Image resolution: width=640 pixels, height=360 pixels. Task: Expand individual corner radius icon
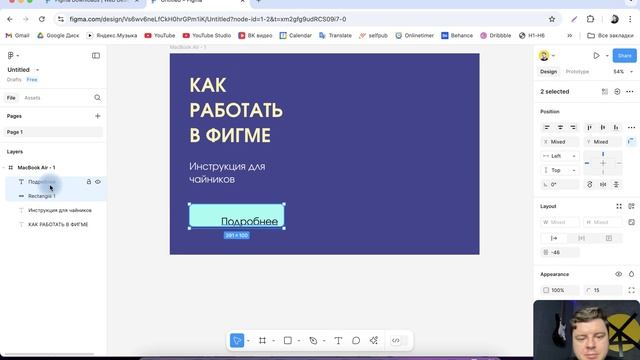(x=631, y=290)
